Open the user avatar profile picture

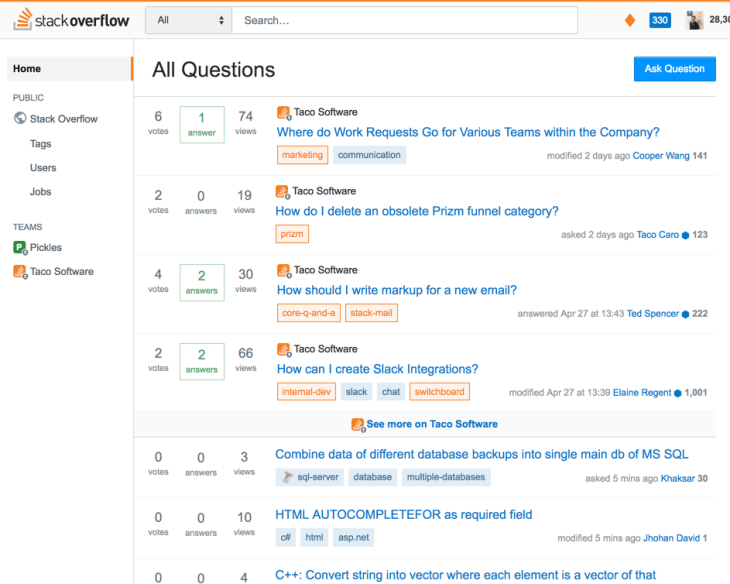pyautogui.click(x=695, y=20)
